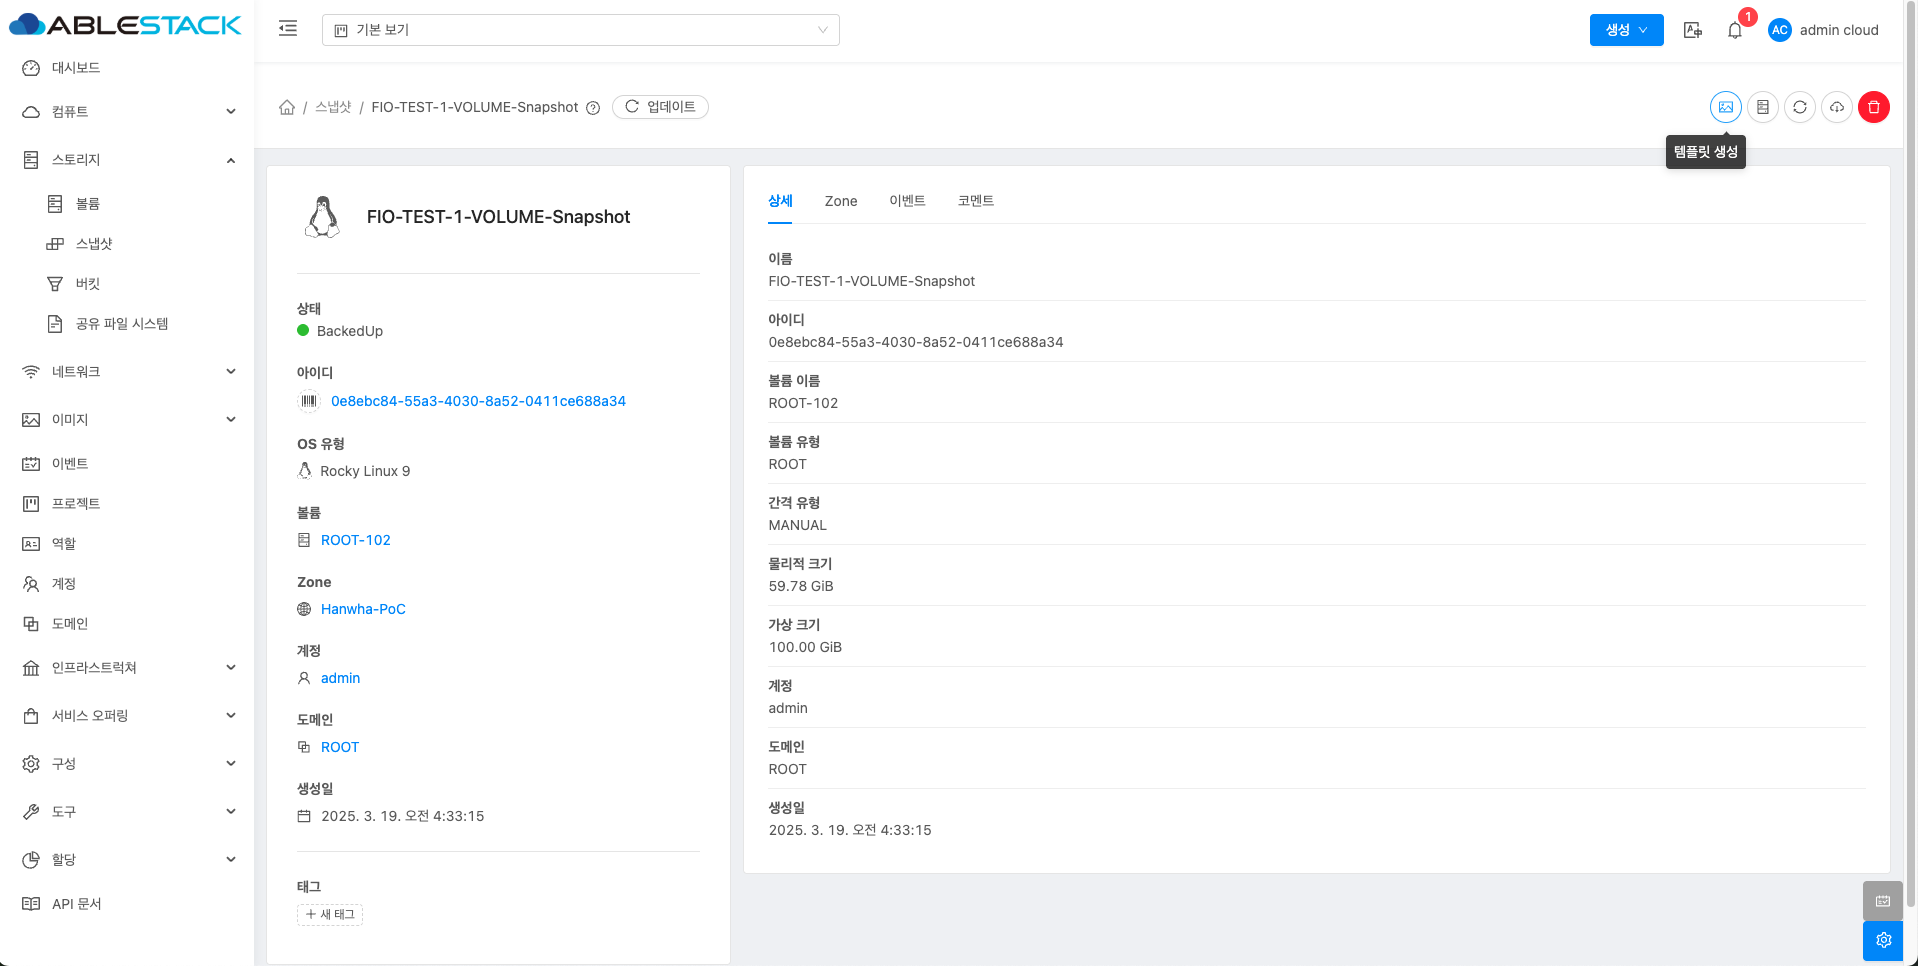Viewport: 1918px width, 966px height.
Task: Add a new tag with 새 태그
Action: pos(330,914)
